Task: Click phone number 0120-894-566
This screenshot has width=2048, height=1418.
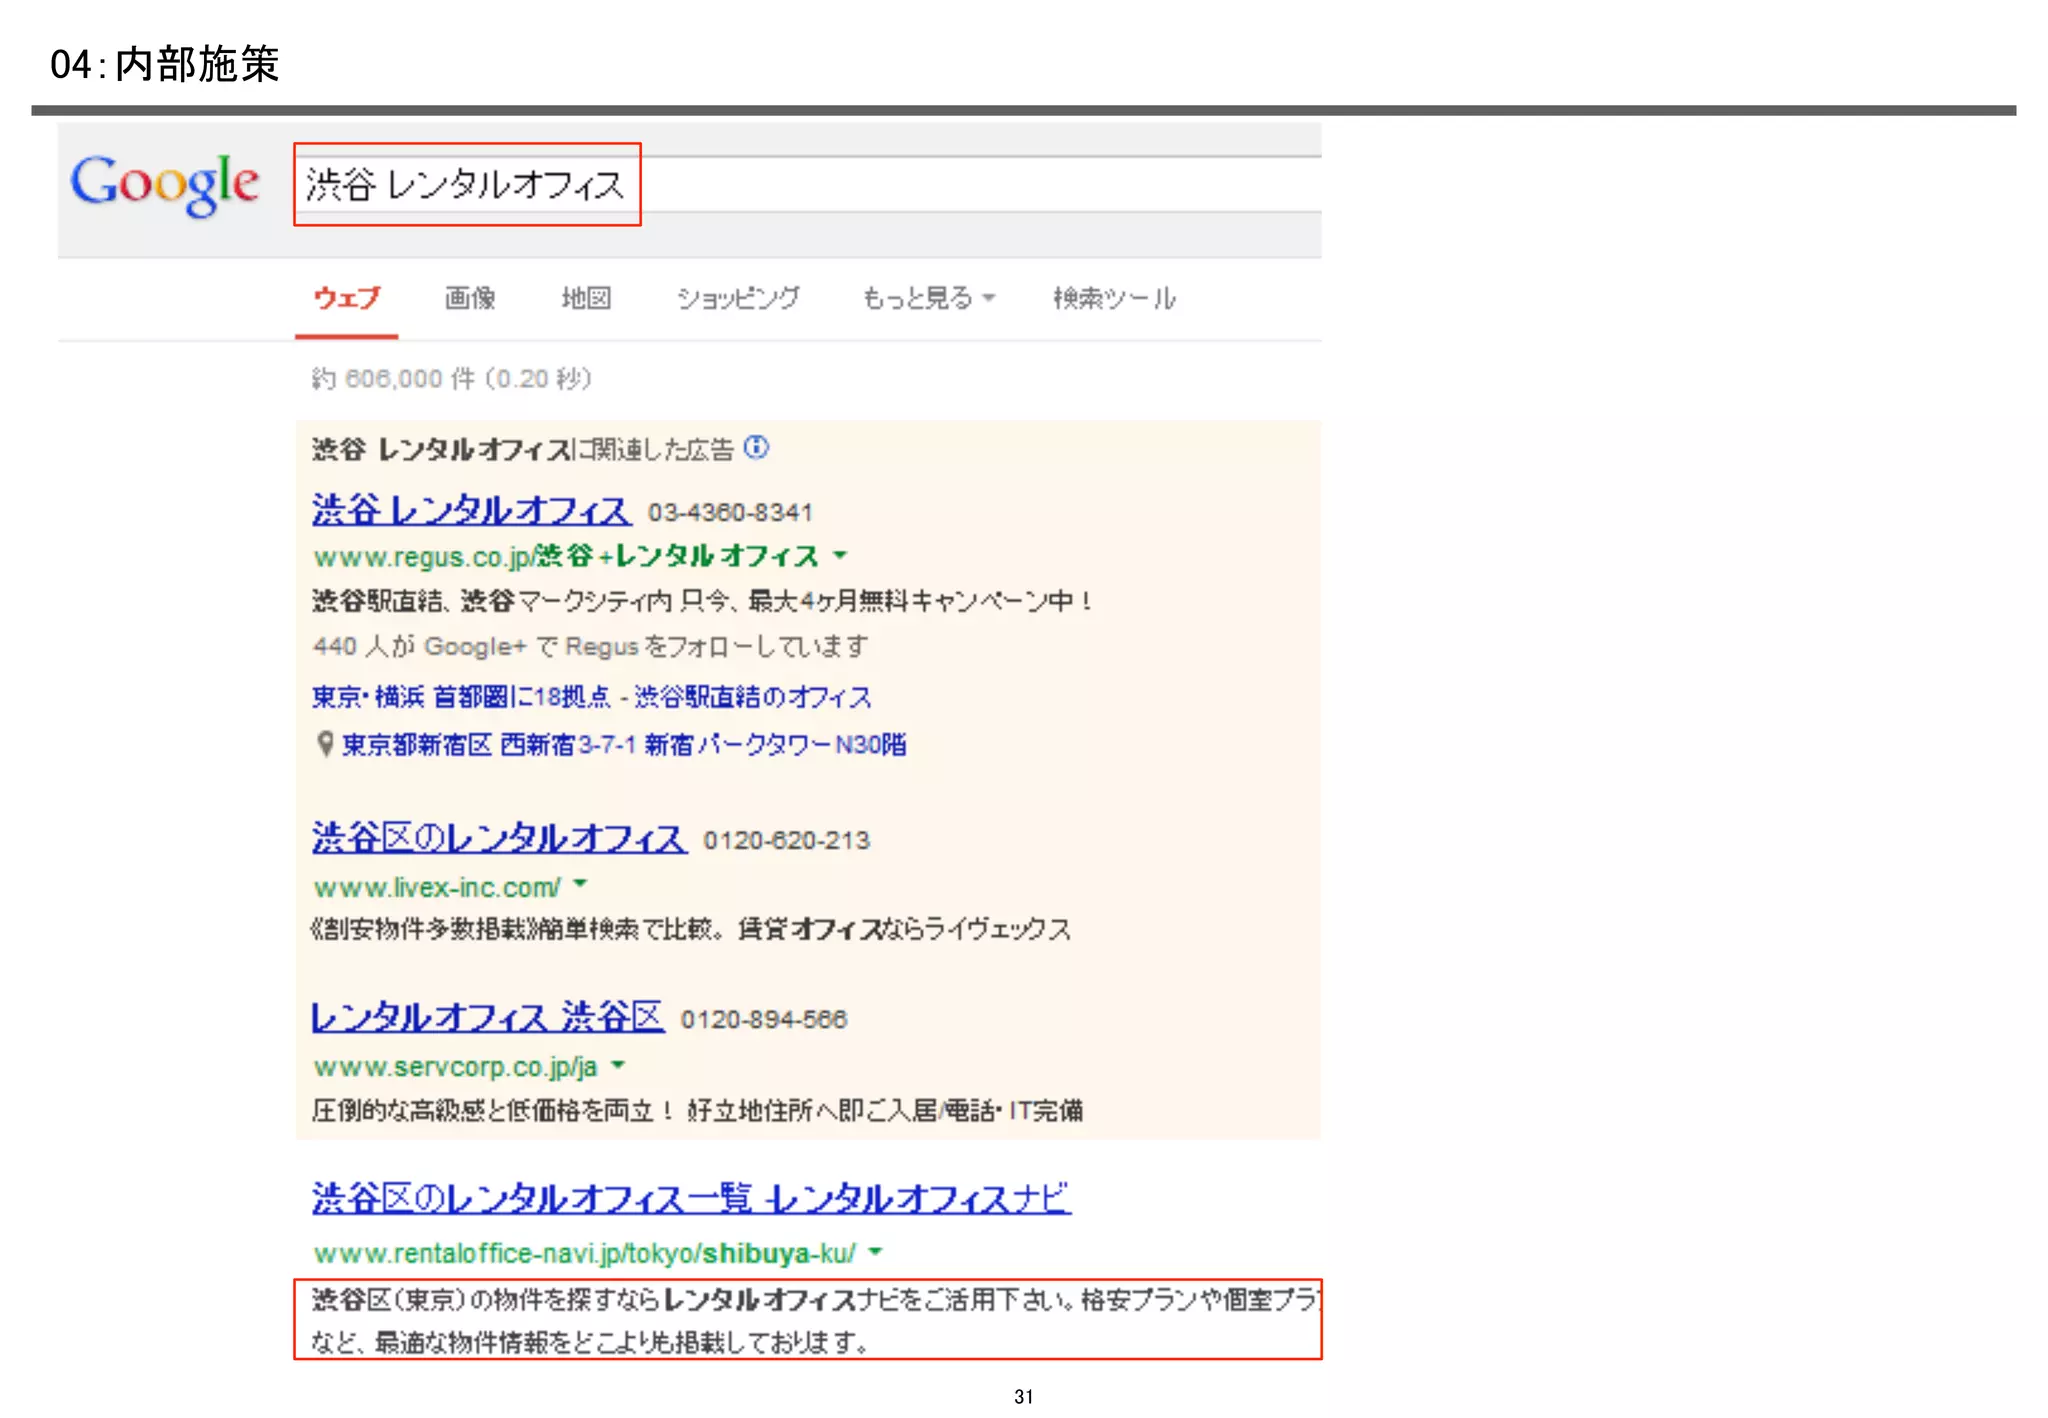Action: [764, 1019]
